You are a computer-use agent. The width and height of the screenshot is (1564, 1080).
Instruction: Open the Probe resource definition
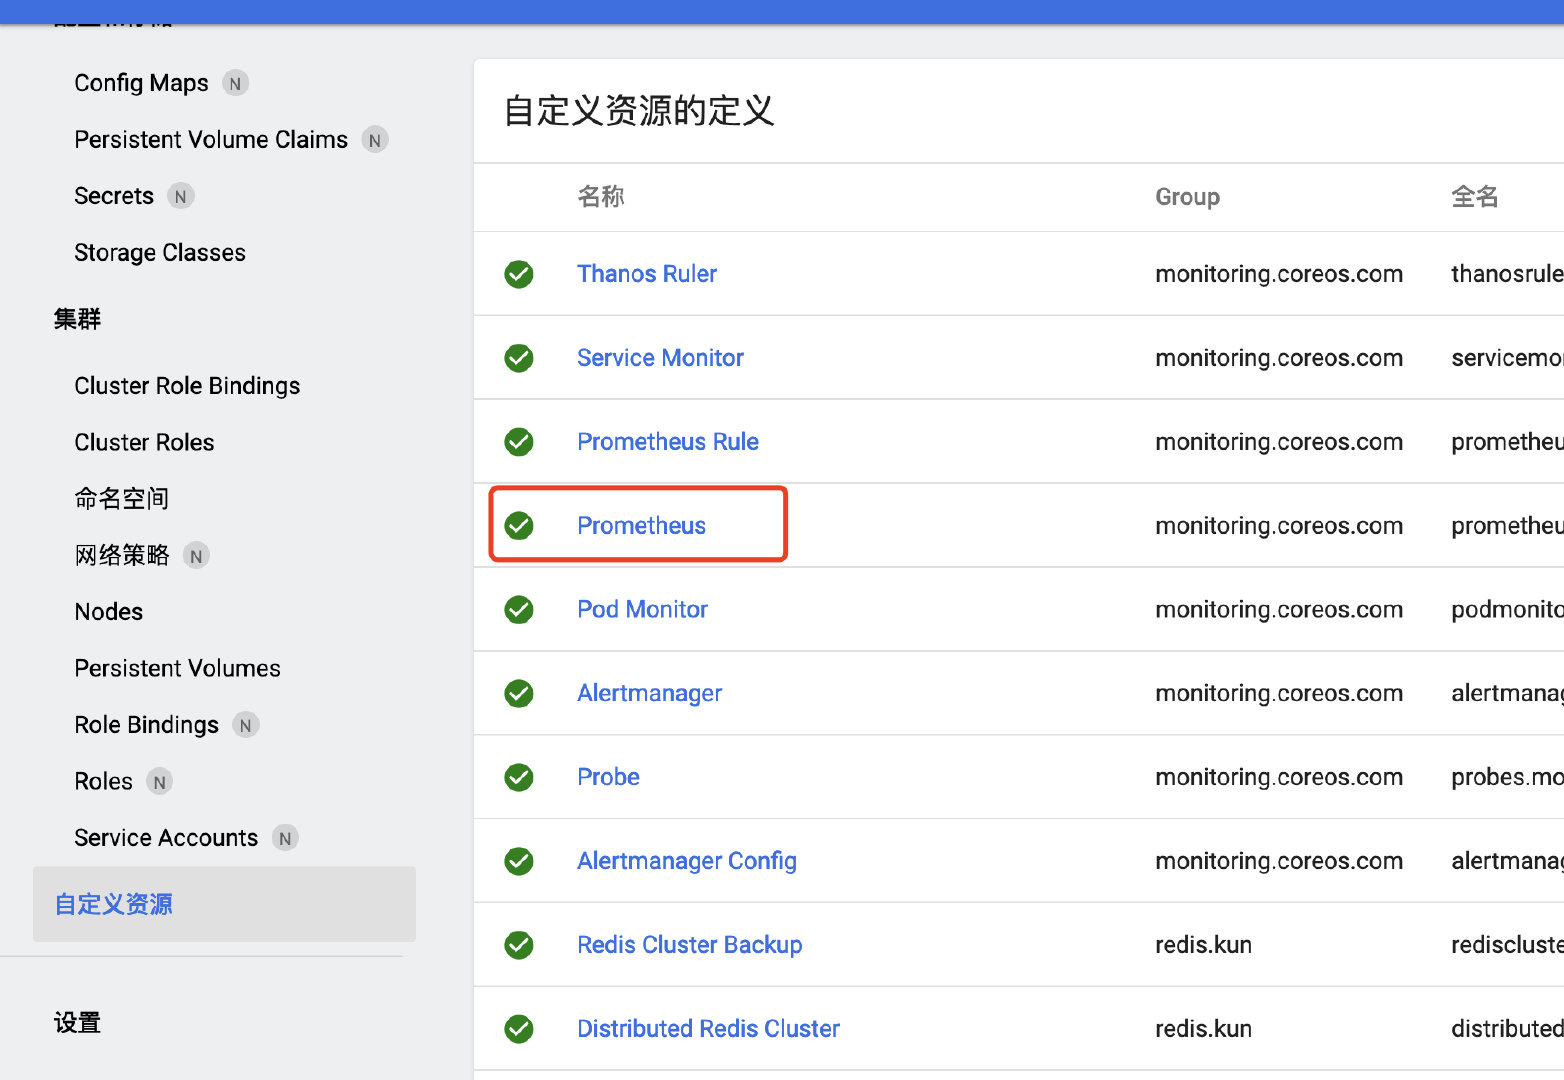[608, 777]
